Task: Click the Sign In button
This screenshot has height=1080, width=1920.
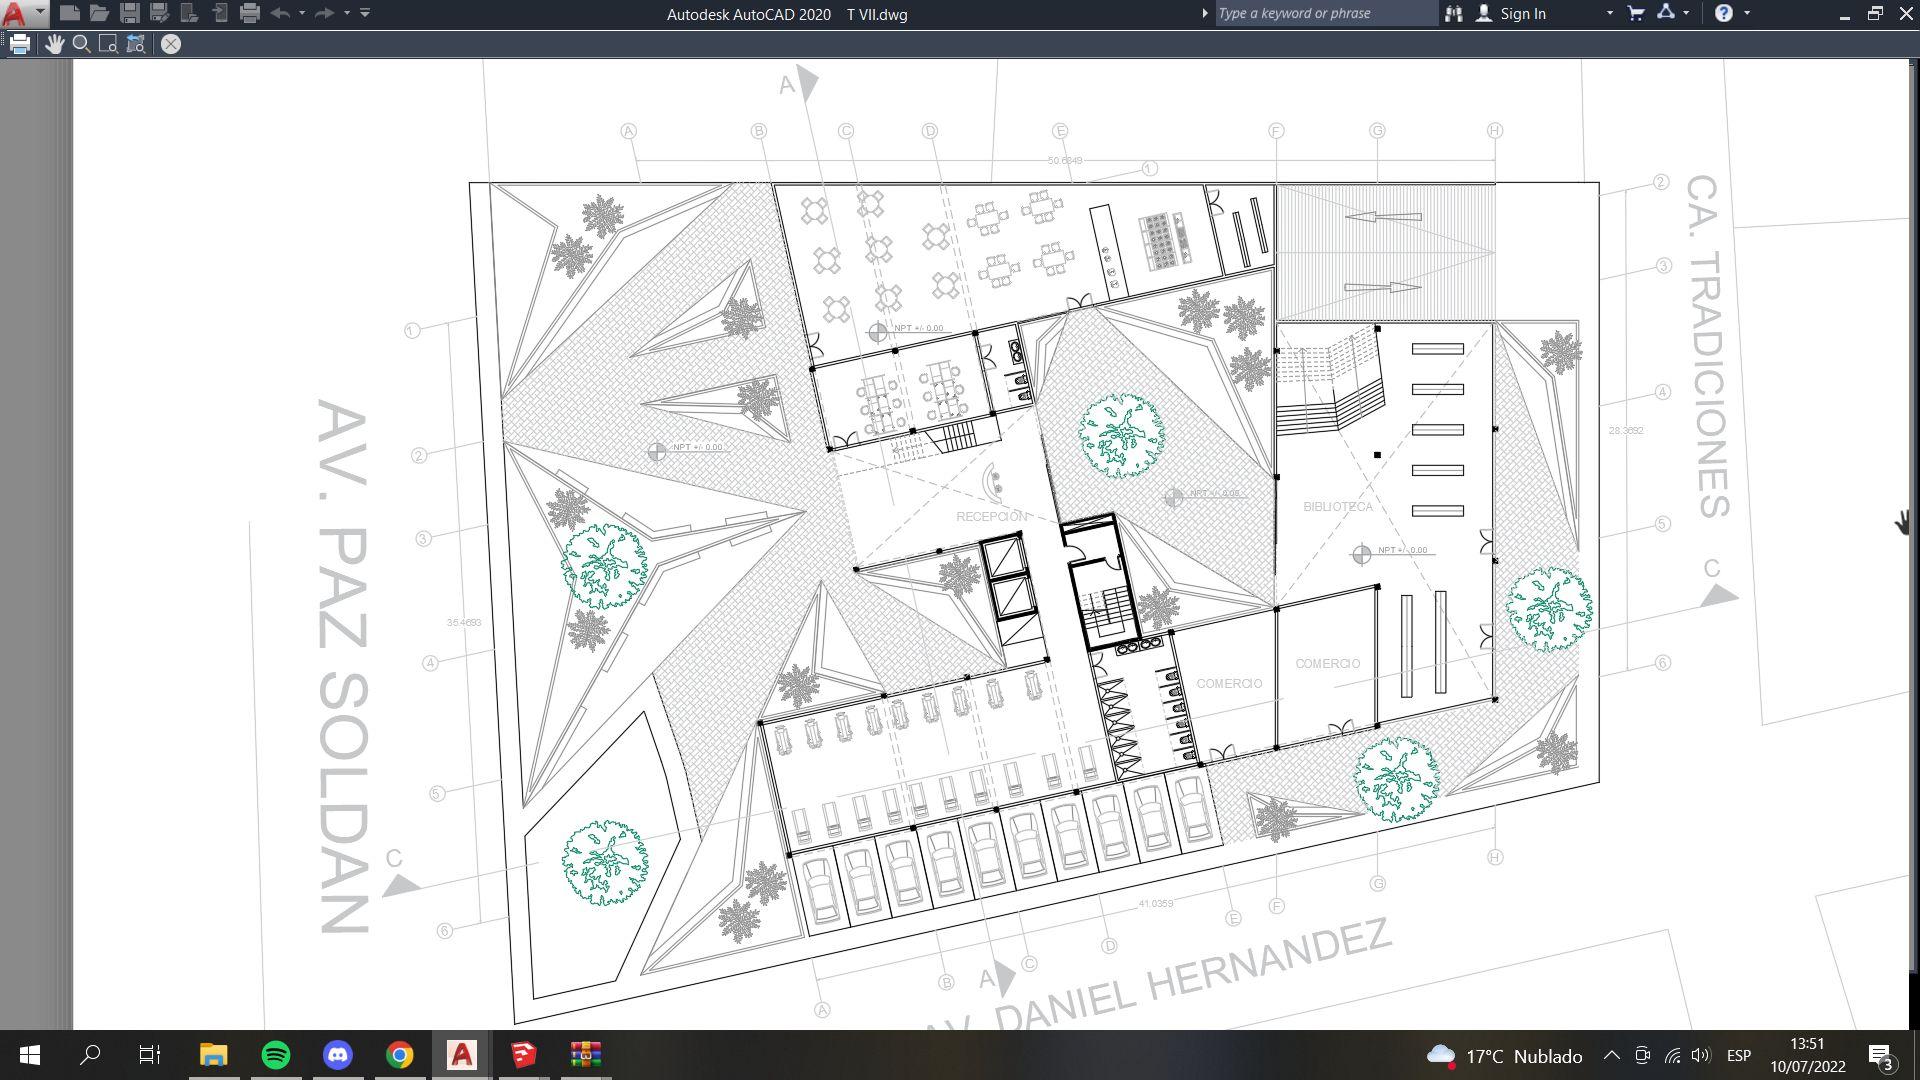Action: click(x=1512, y=14)
